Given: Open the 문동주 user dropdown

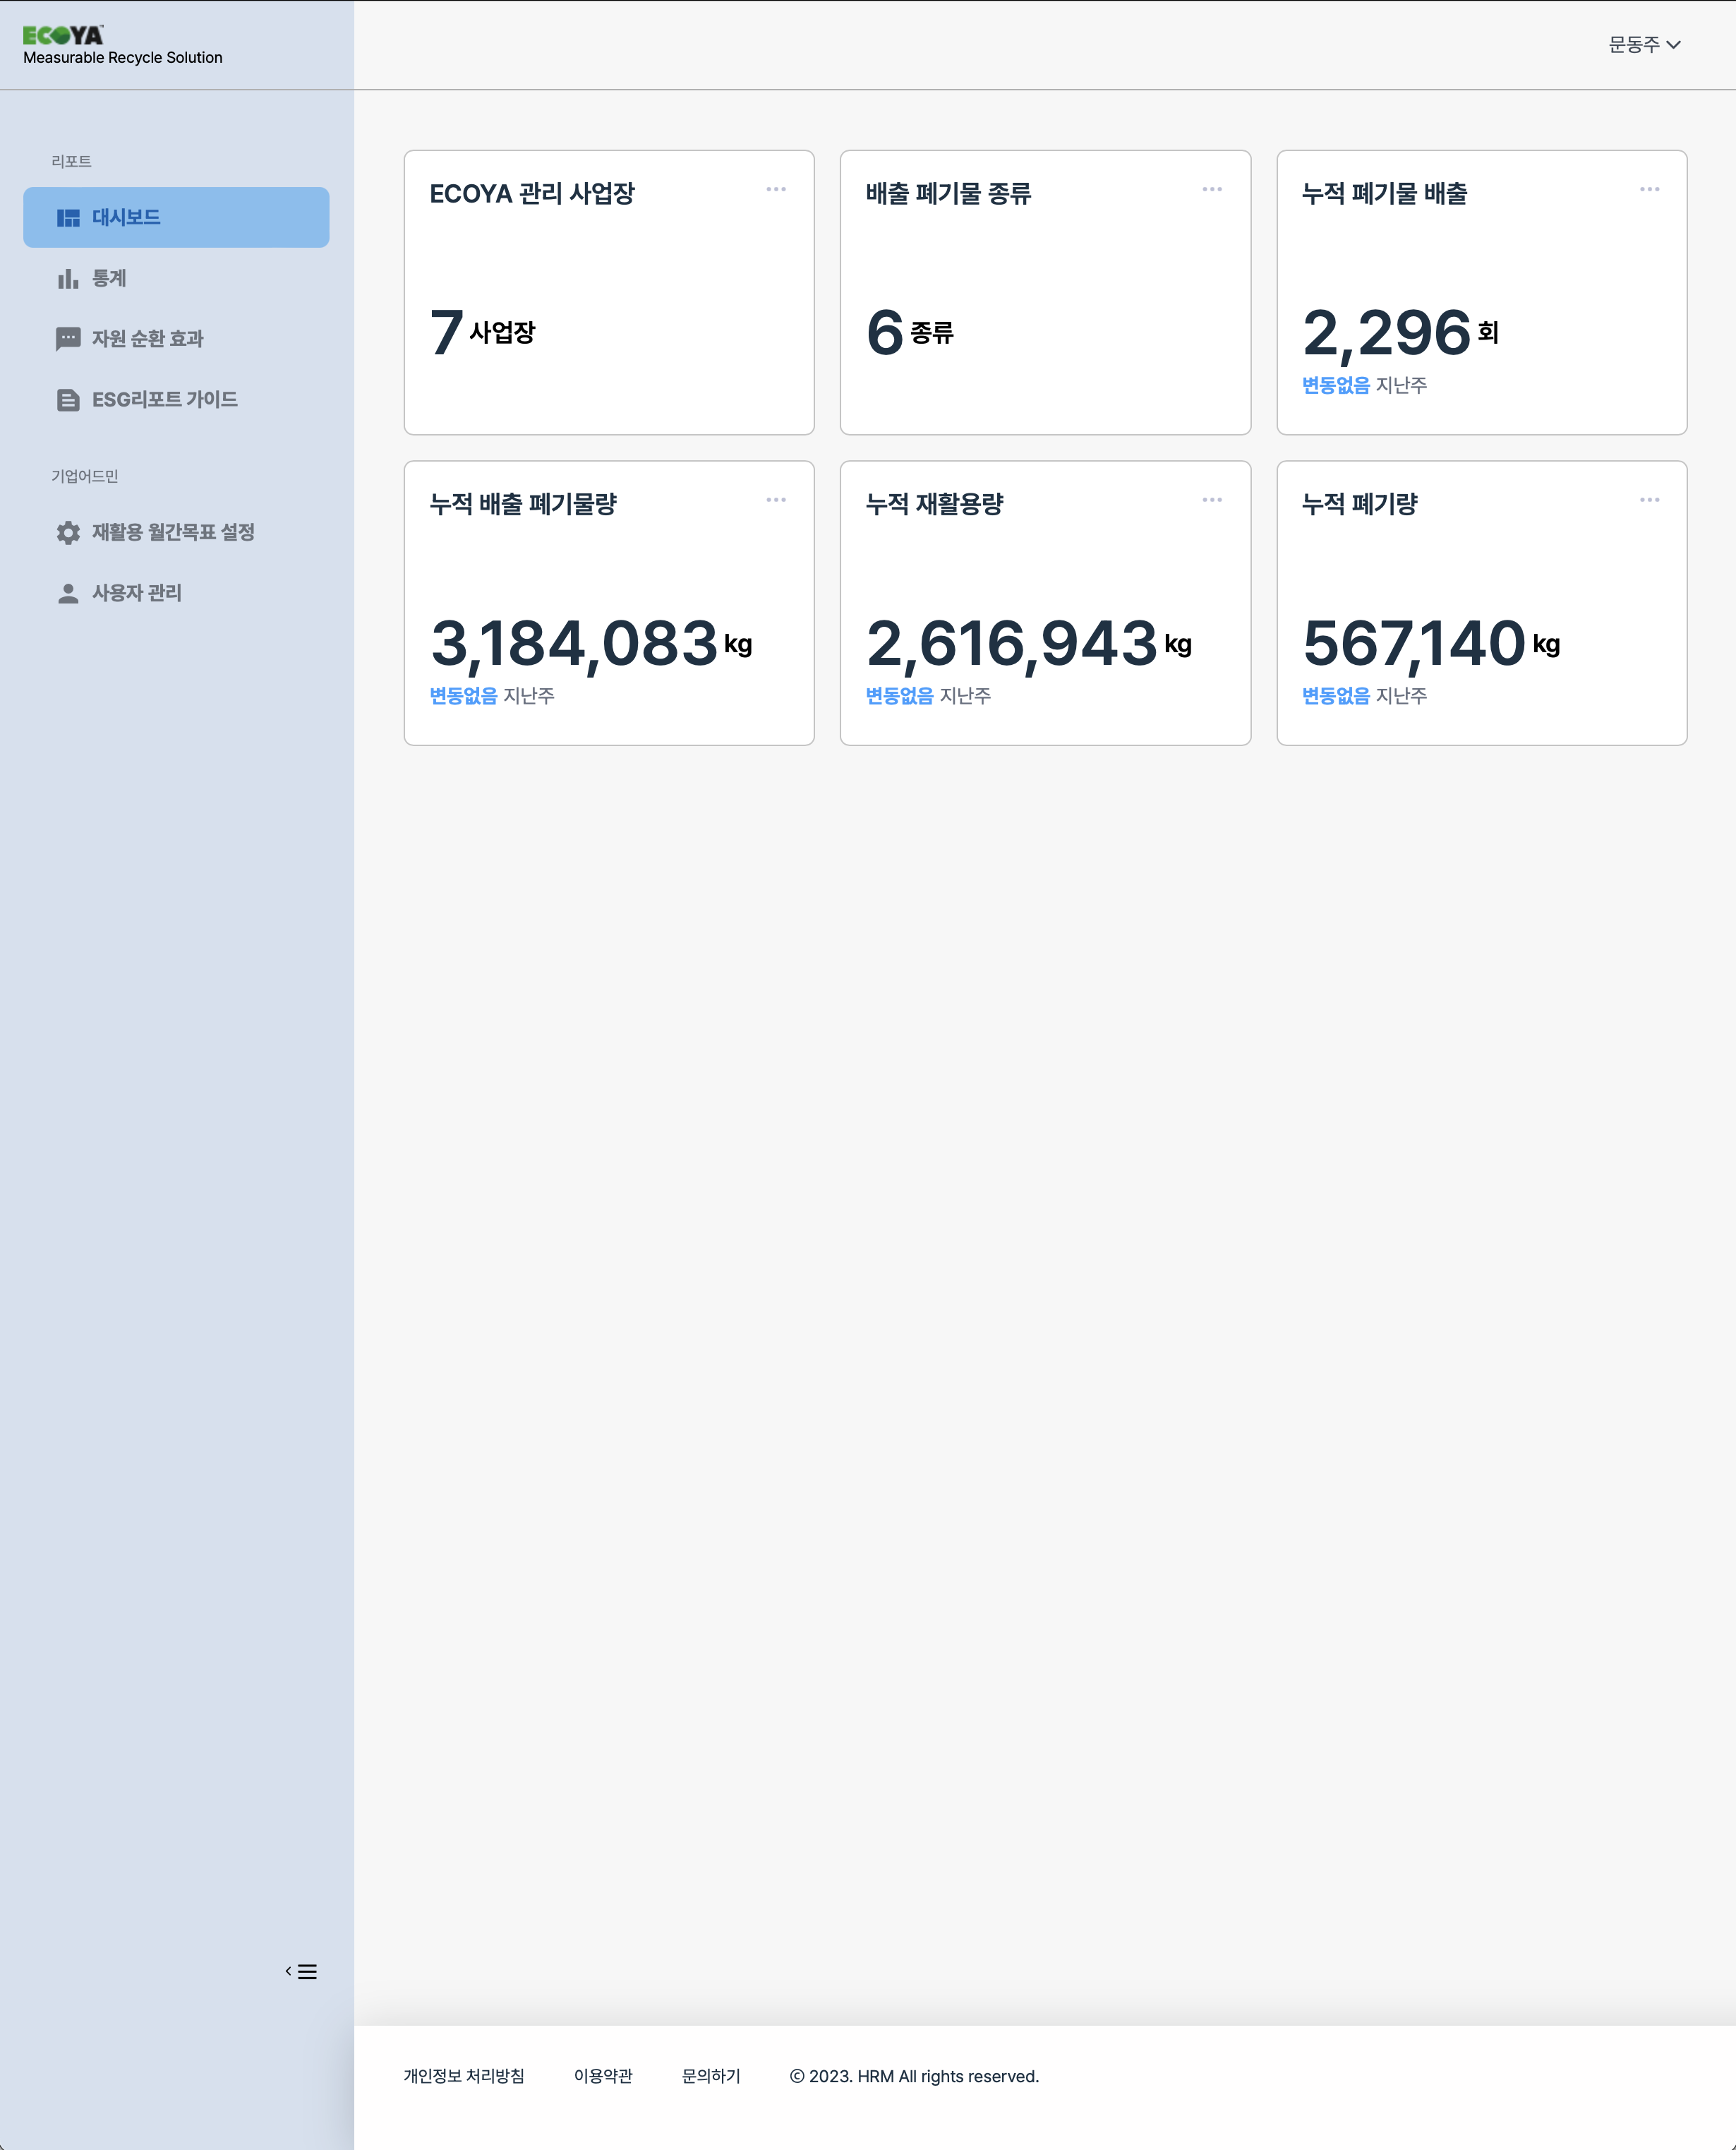Looking at the screenshot, I should 1644,45.
